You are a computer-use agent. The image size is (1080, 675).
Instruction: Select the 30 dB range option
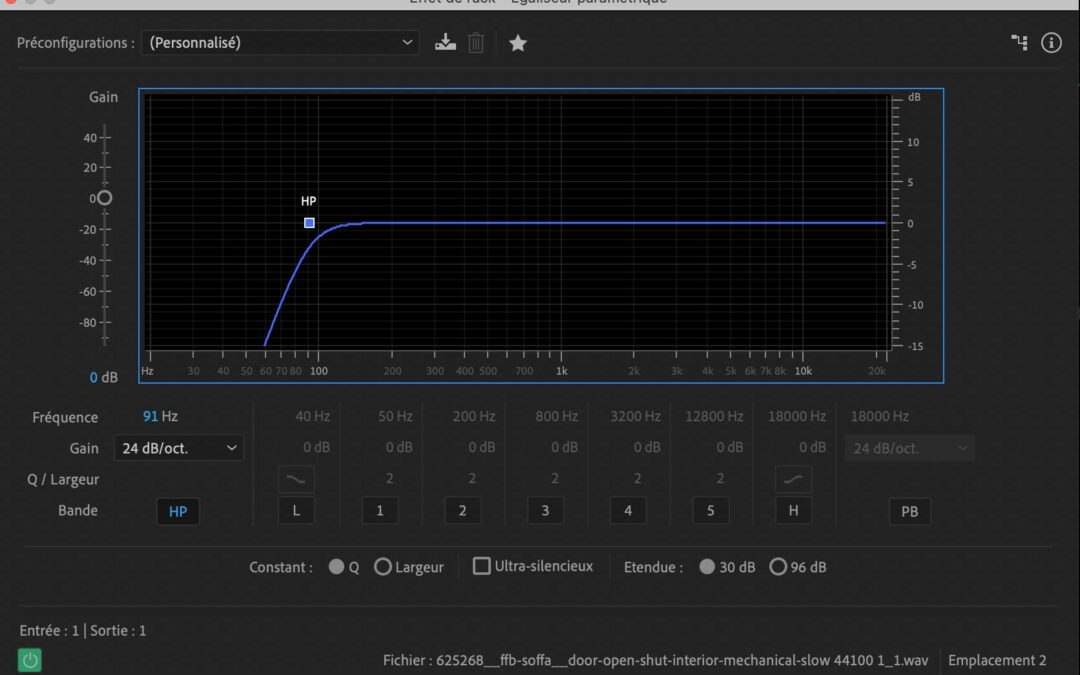point(707,566)
